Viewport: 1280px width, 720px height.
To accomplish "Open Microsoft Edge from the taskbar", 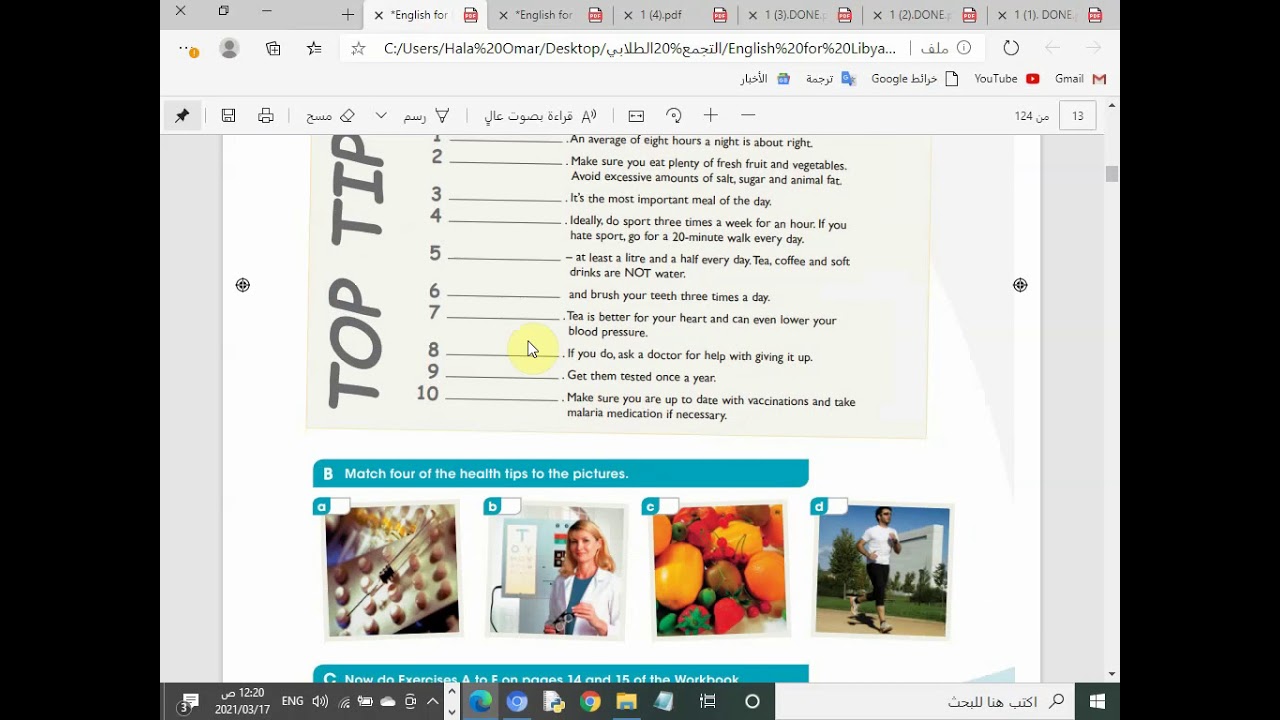I will 480,702.
